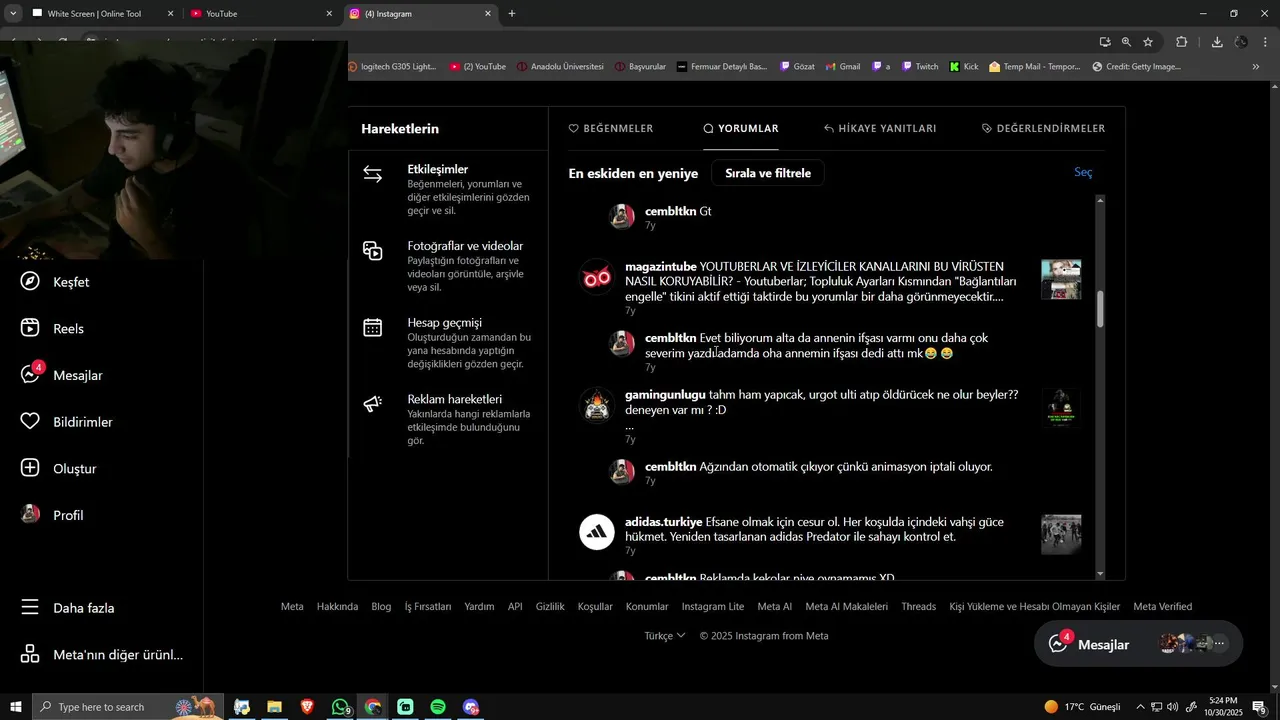Open the sidebar Mesajlar inbox

[62, 375]
